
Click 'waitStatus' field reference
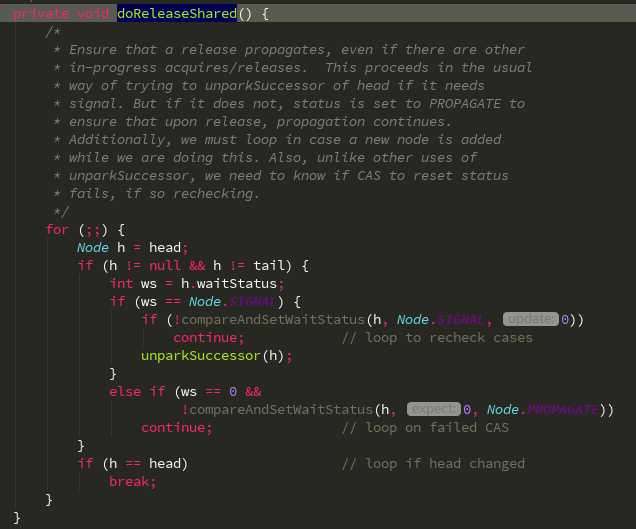tap(236, 284)
